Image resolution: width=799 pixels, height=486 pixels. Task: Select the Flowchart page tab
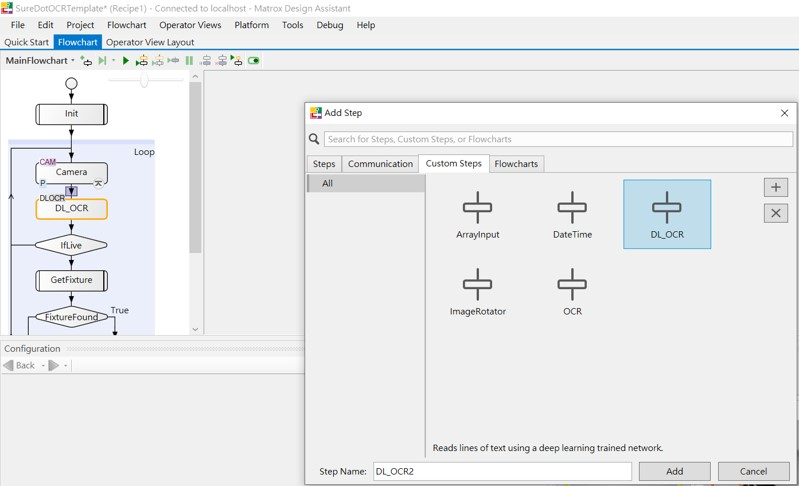click(77, 42)
